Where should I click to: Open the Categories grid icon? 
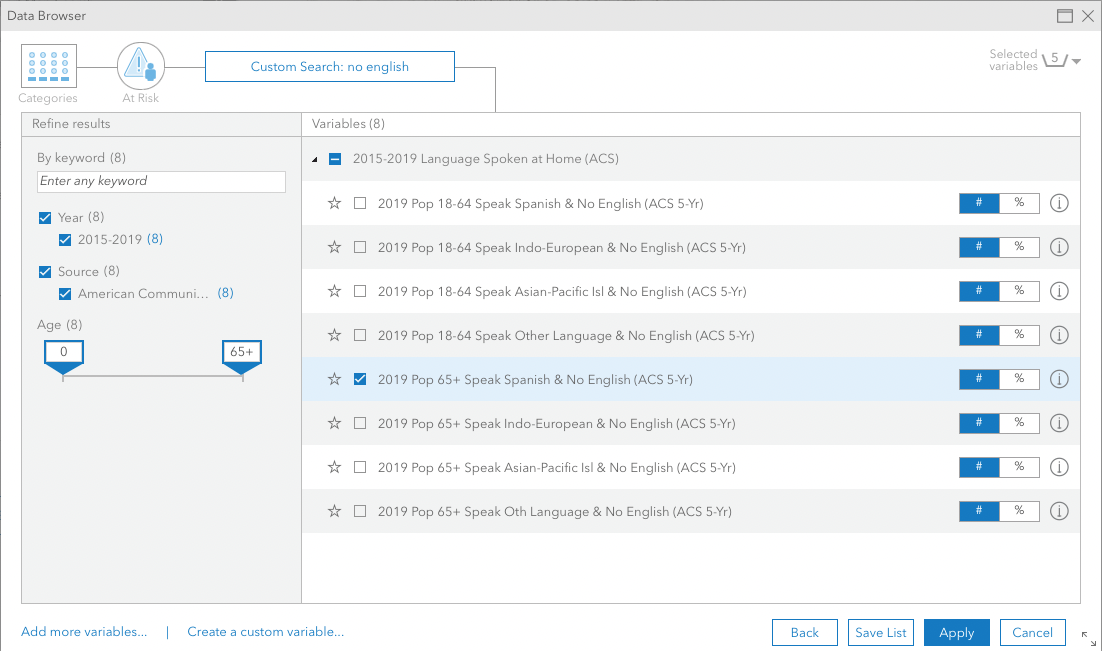[x=48, y=66]
